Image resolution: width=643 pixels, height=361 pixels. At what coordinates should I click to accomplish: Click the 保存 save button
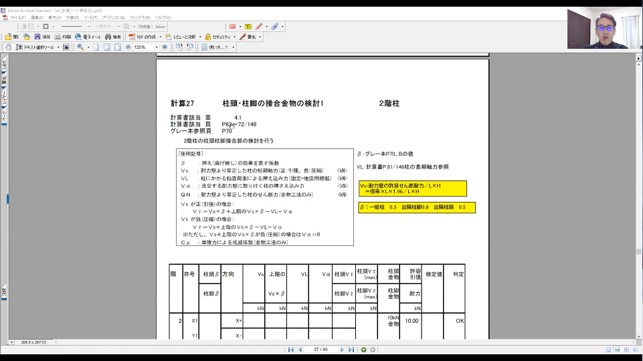click(x=42, y=37)
